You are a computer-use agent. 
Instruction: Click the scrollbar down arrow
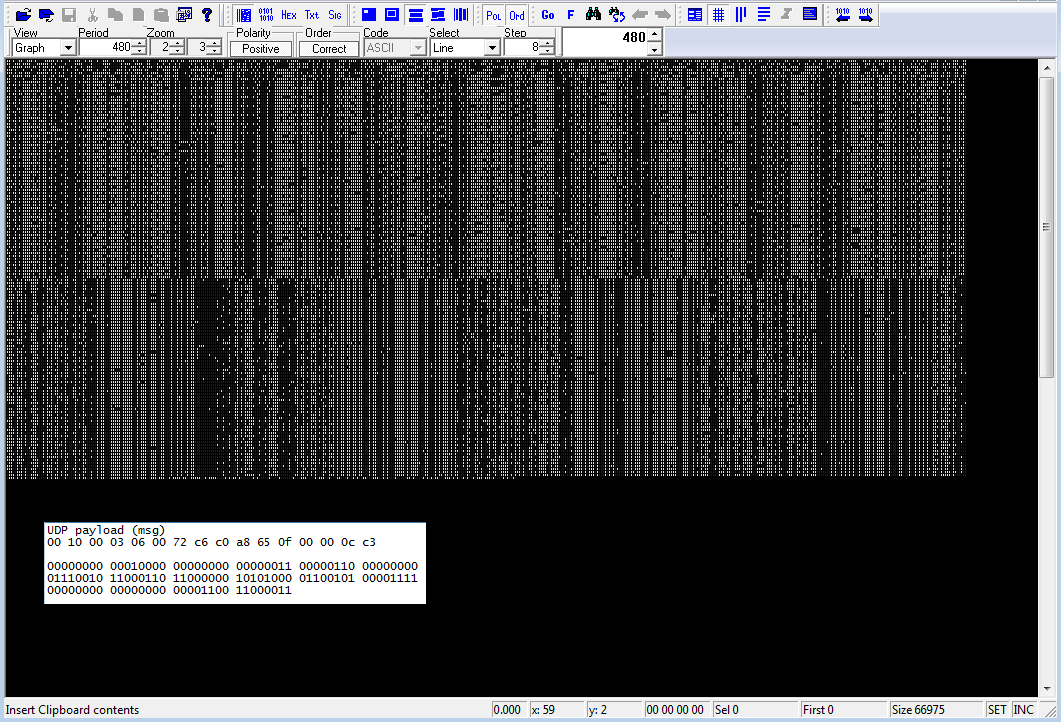(1046, 689)
